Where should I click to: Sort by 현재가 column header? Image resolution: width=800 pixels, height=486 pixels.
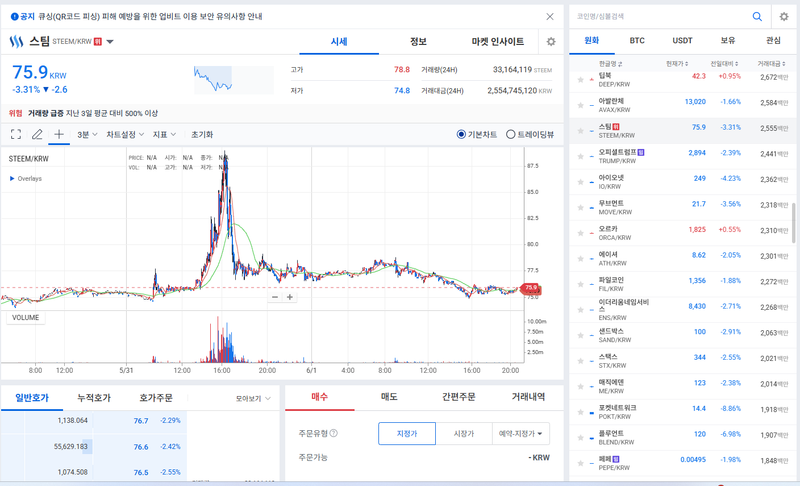pyautogui.click(x=677, y=64)
